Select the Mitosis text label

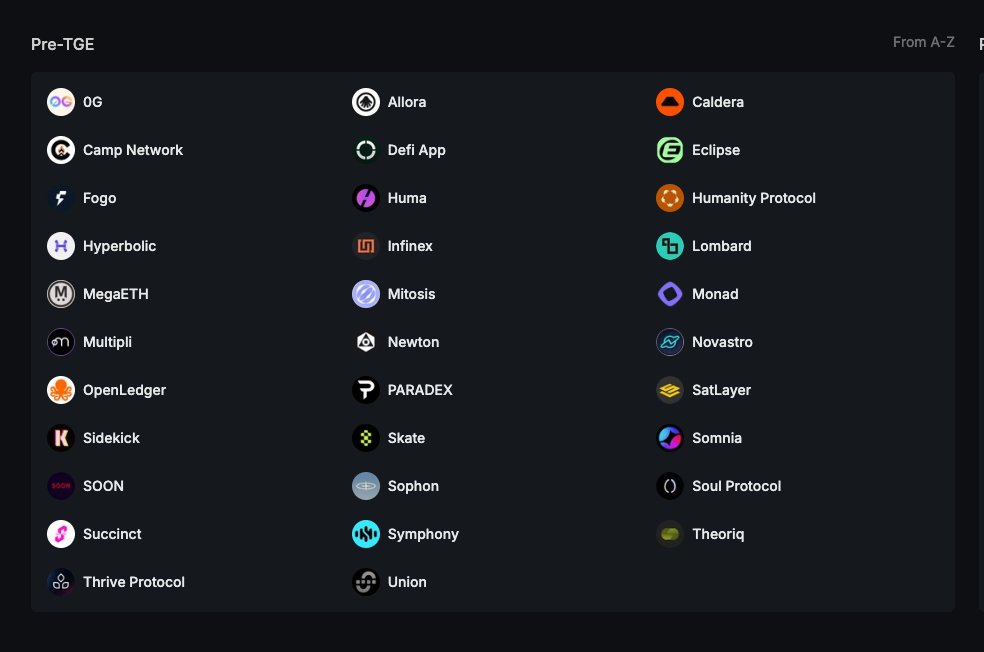(411, 294)
